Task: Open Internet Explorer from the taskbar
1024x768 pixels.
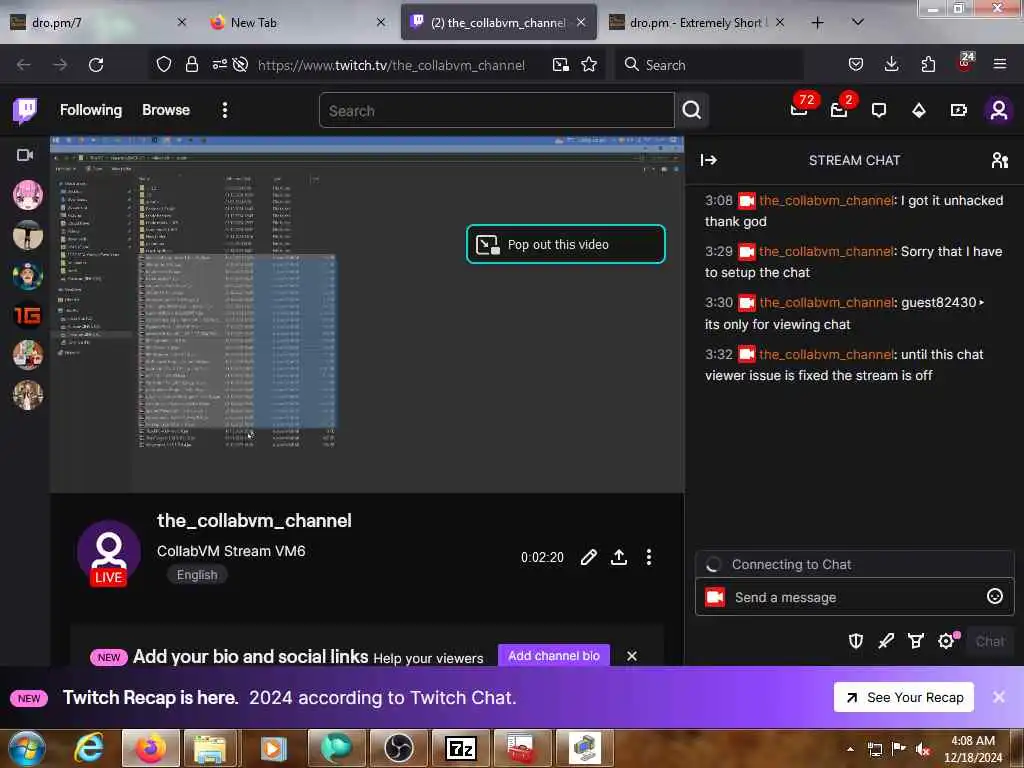Action: [89, 748]
